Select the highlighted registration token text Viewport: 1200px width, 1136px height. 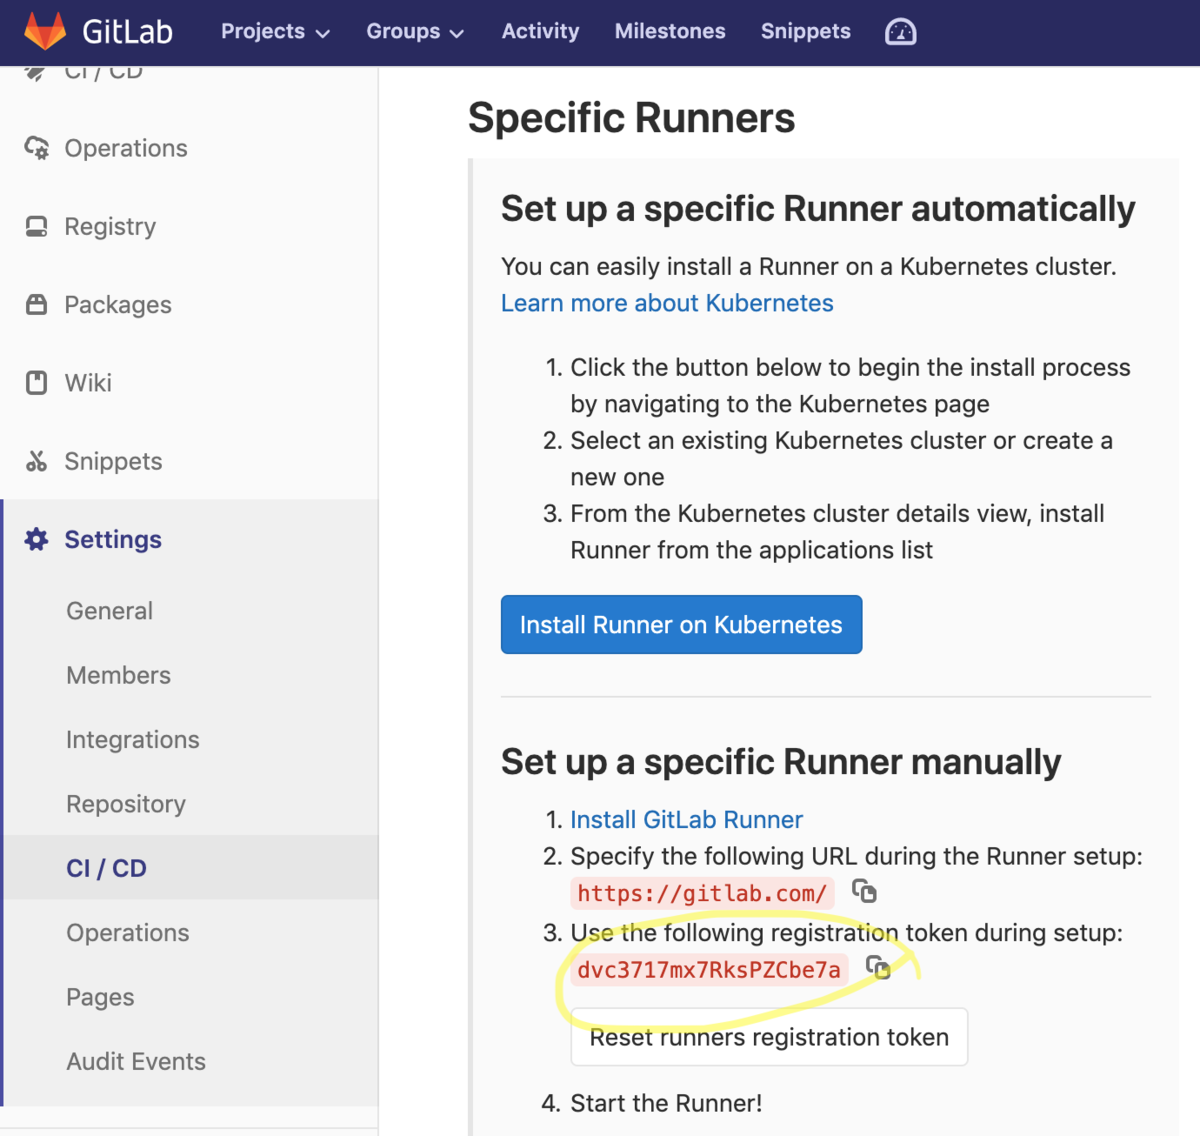tap(709, 969)
